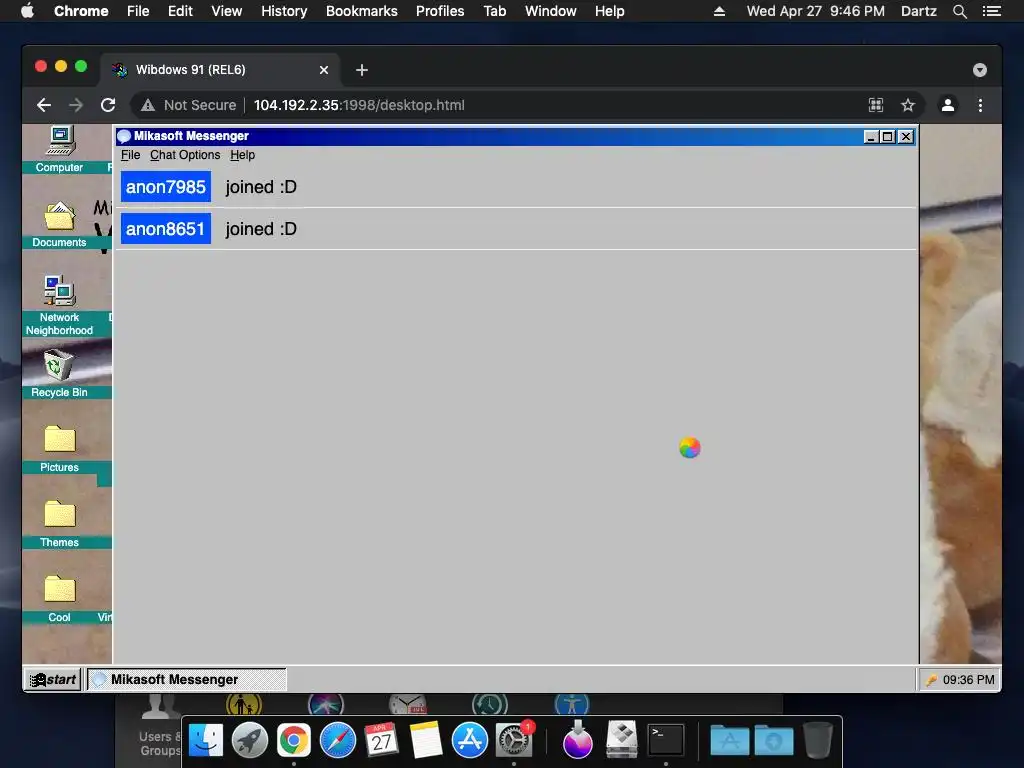Viewport: 1024px width, 768px height.
Task: Click the Chrome address bar URL
Action: coord(359,105)
